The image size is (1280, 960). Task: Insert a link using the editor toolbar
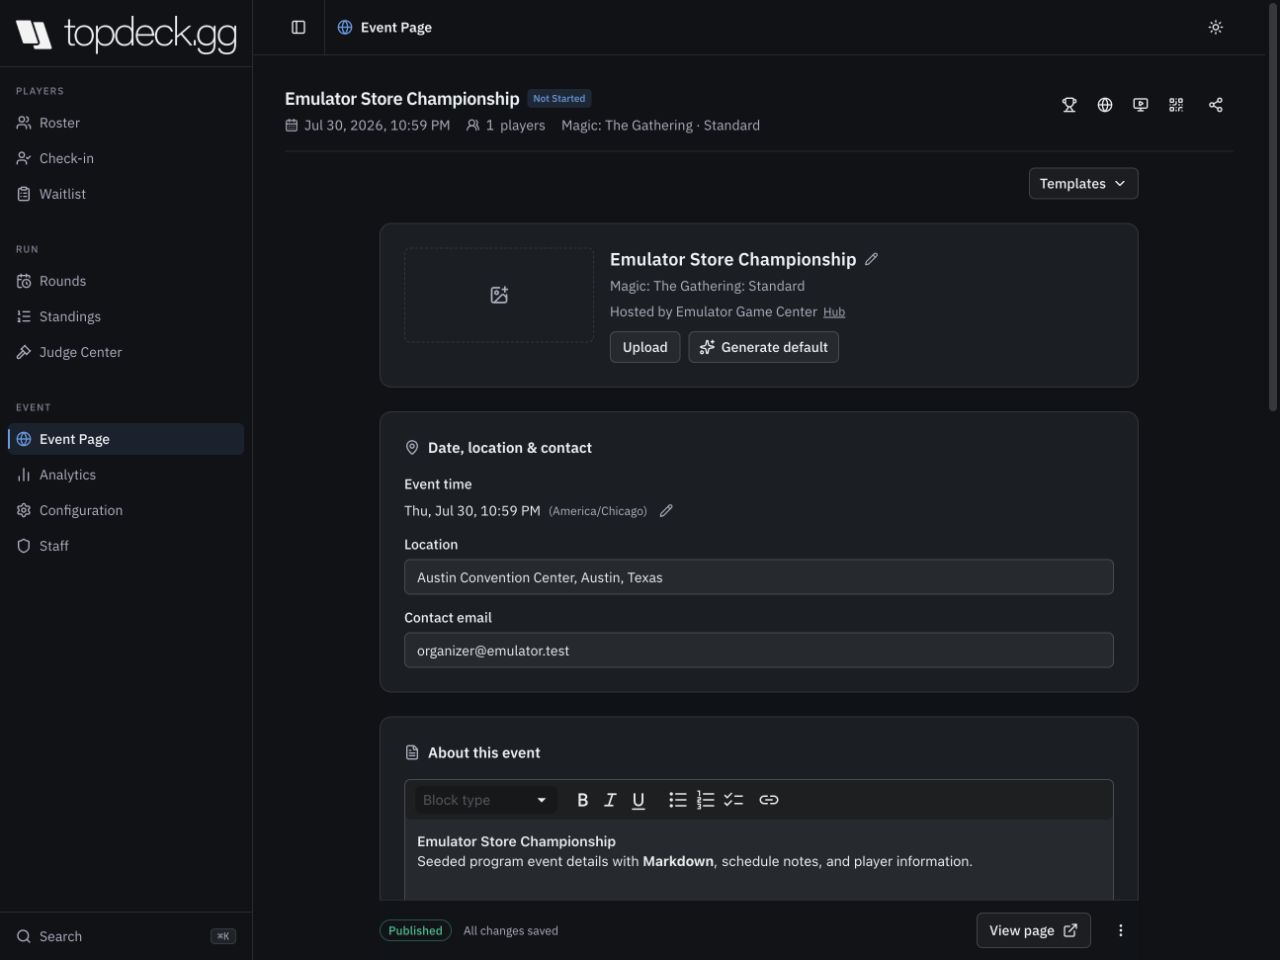pos(769,800)
